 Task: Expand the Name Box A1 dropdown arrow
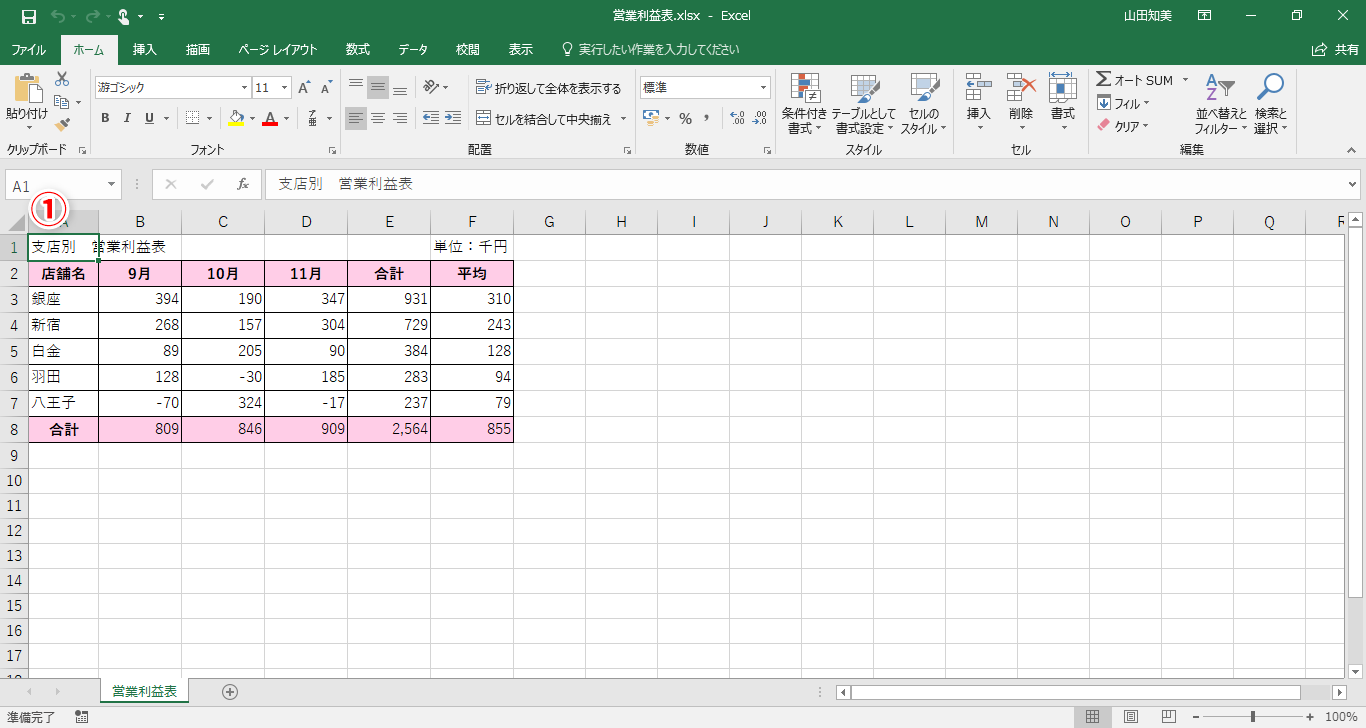point(113,185)
